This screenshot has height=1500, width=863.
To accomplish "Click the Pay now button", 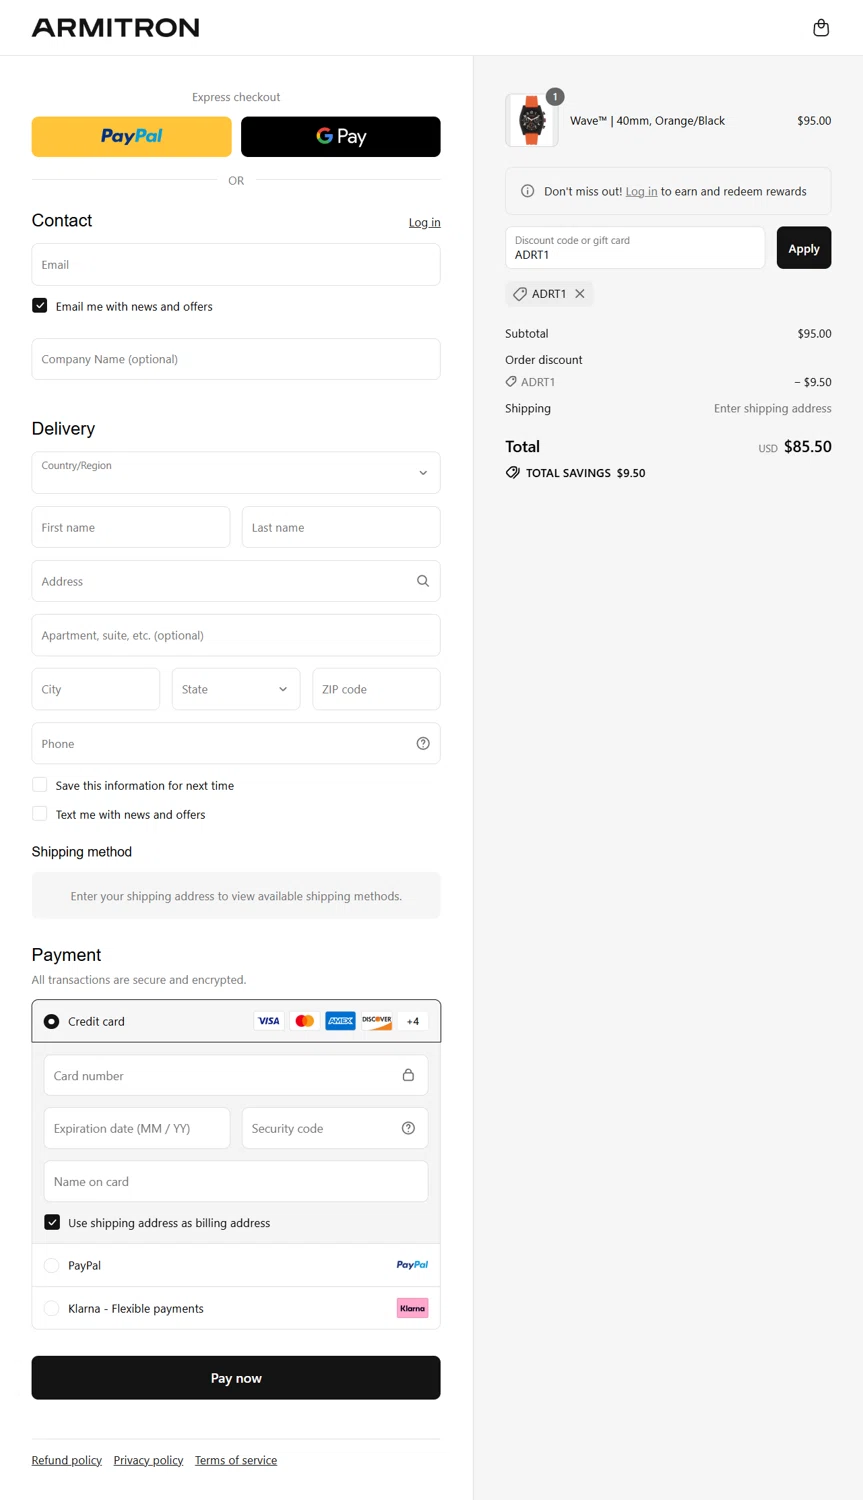I will [x=236, y=1378].
